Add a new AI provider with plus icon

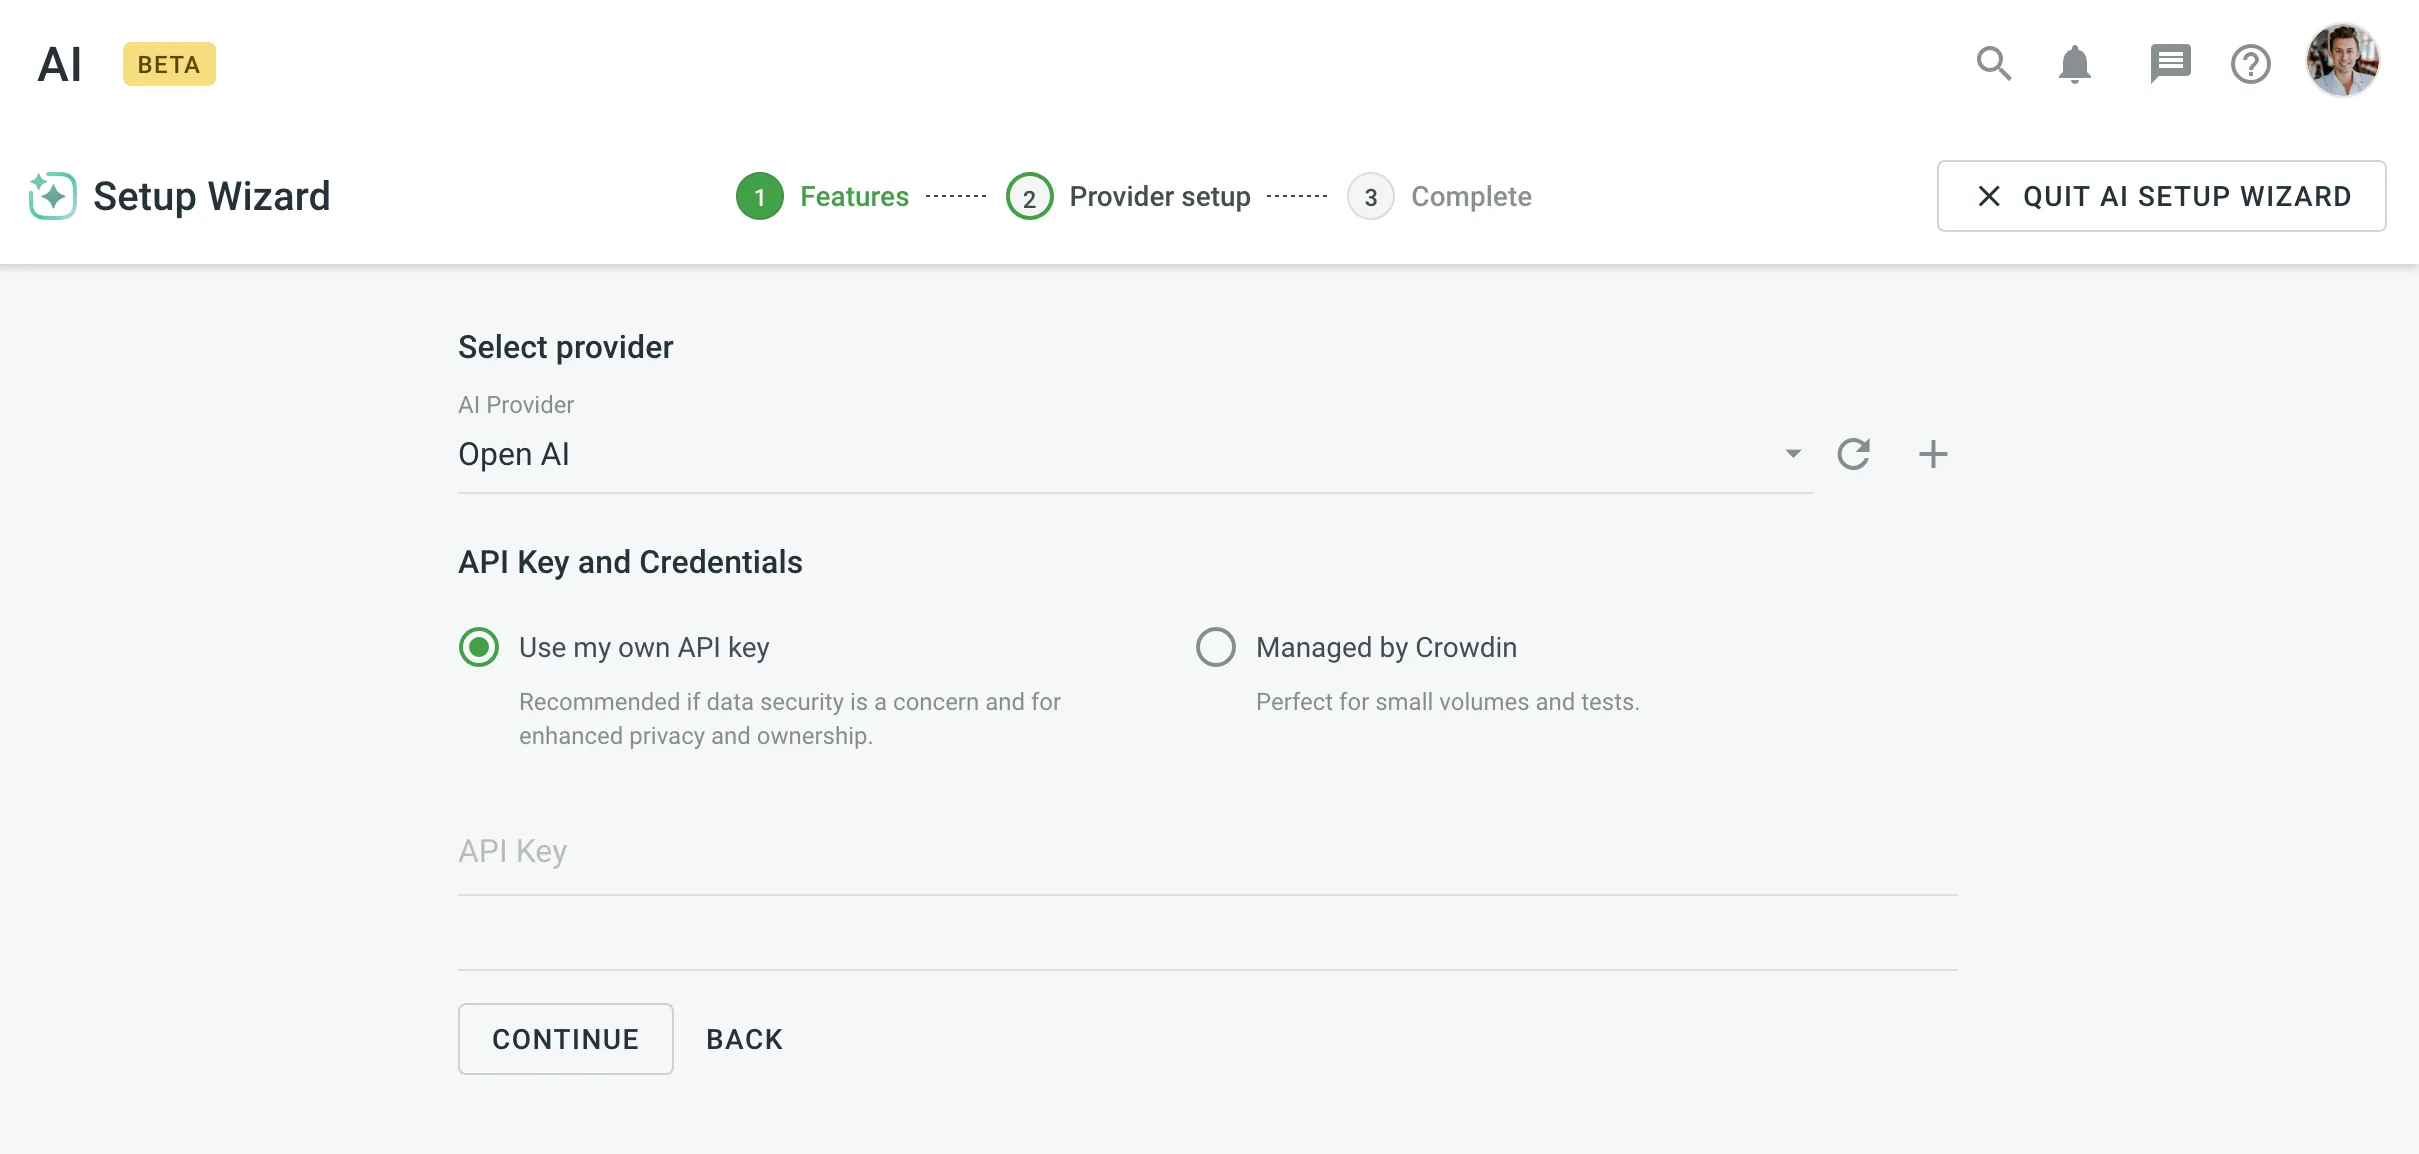[x=1933, y=454]
